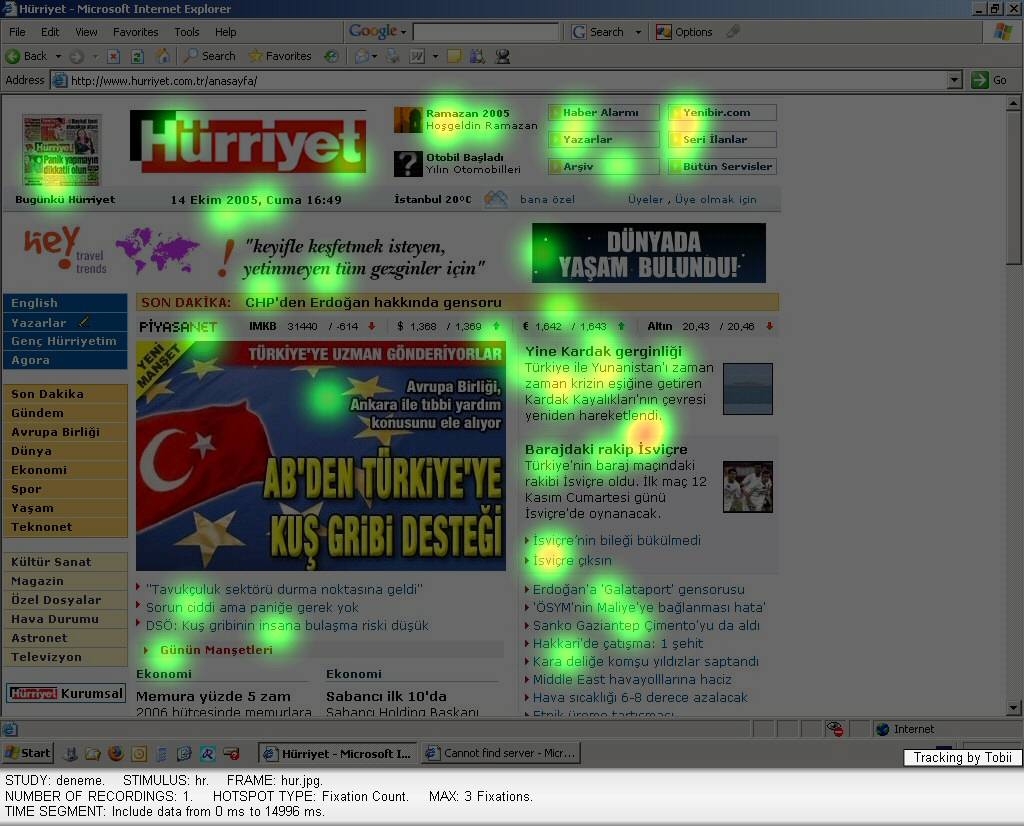Read 'Yine Kardak gerginliği' headline
The height and width of the screenshot is (826, 1024).
click(603, 351)
